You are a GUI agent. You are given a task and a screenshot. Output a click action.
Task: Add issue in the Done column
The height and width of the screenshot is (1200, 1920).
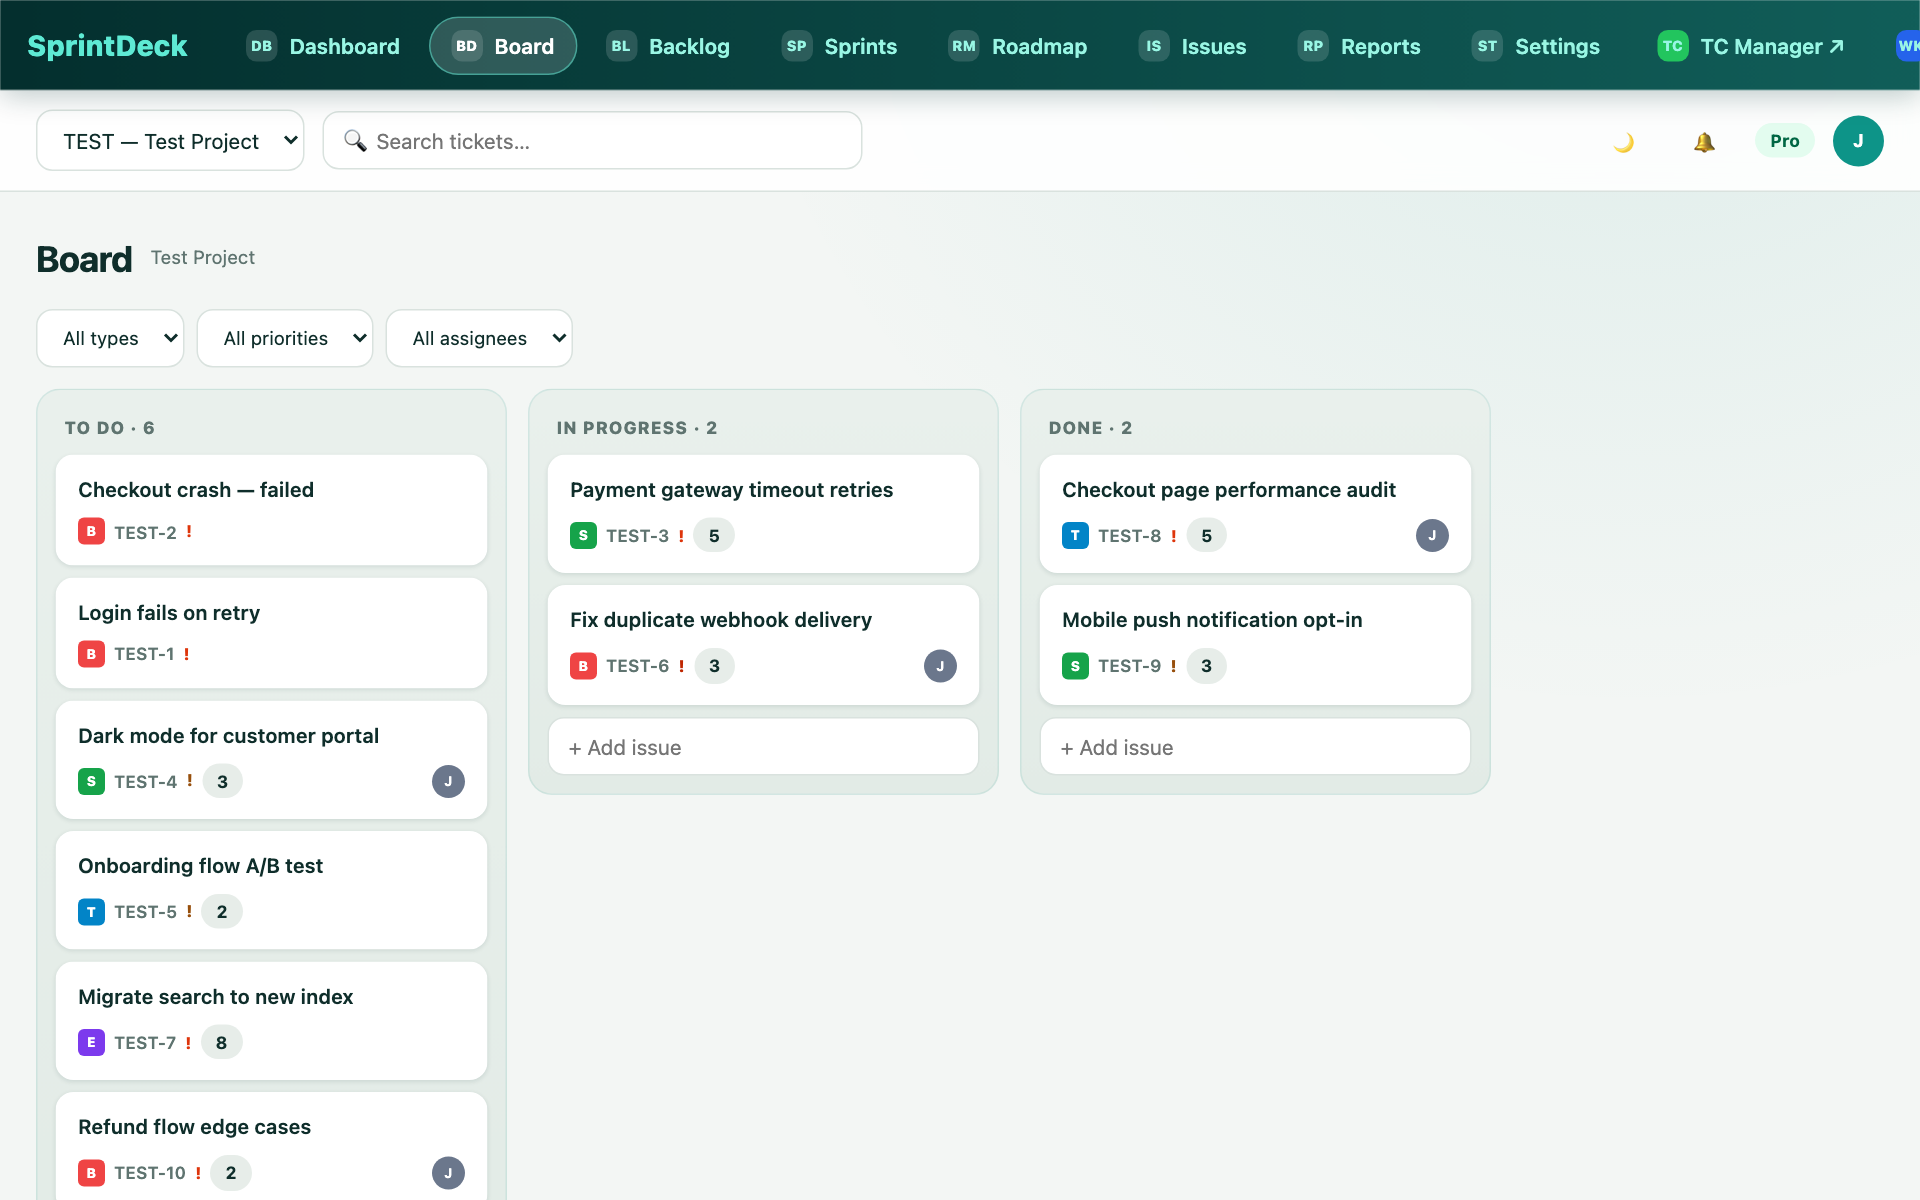(1255, 747)
